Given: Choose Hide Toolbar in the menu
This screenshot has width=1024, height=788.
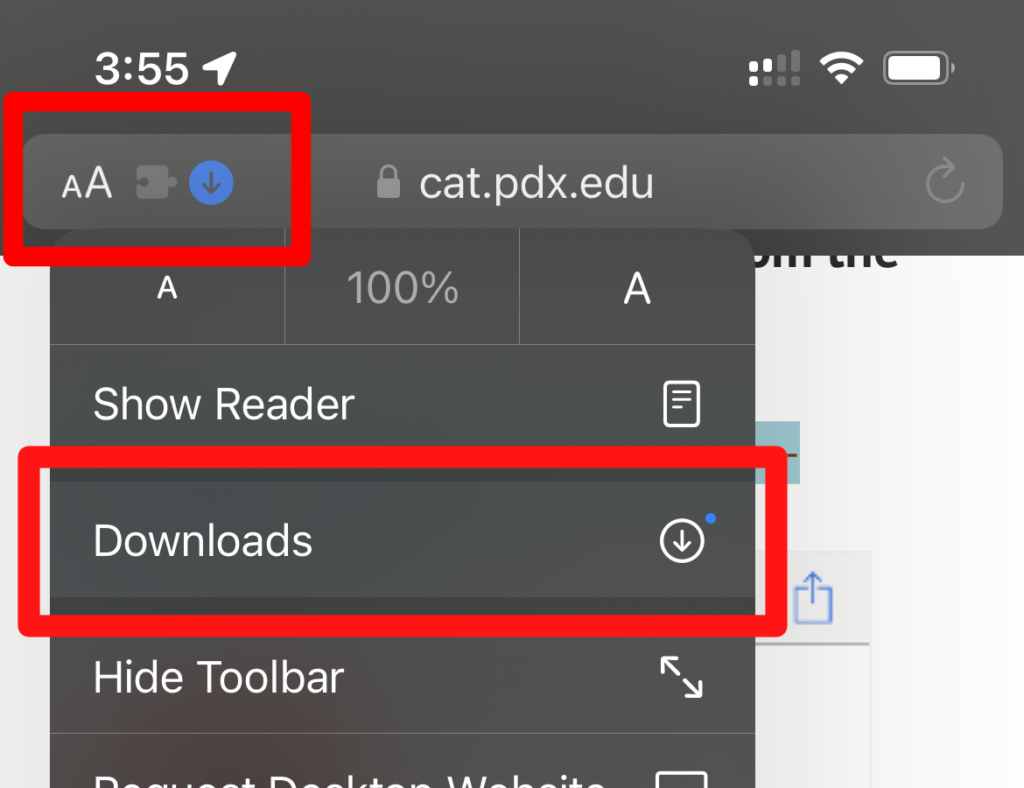Looking at the screenshot, I should [219, 678].
